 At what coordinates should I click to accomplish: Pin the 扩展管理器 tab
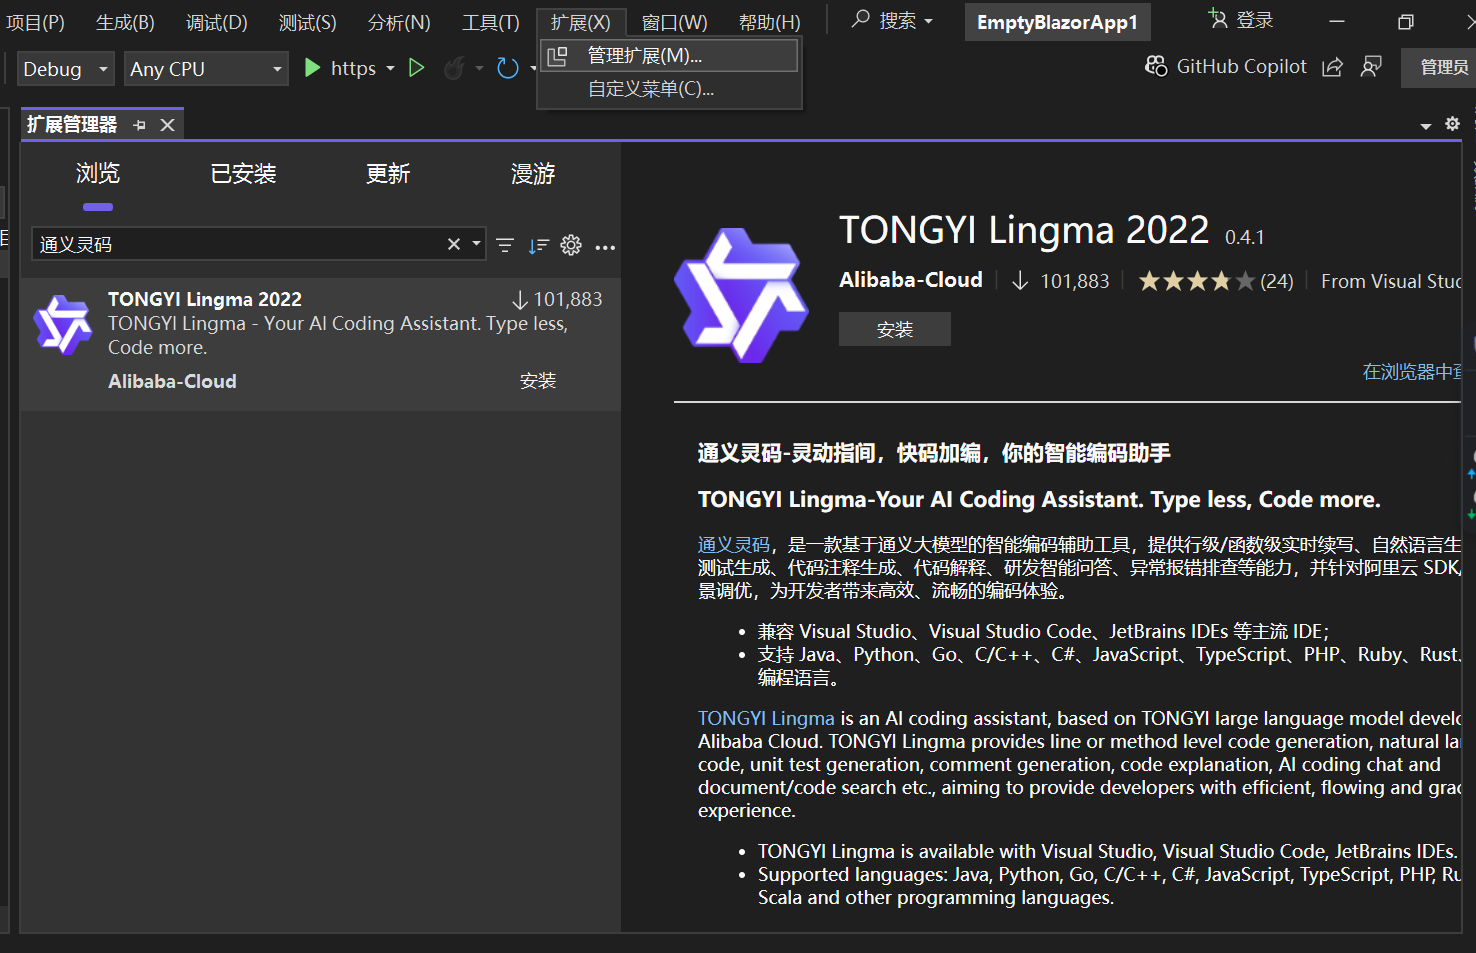click(140, 125)
